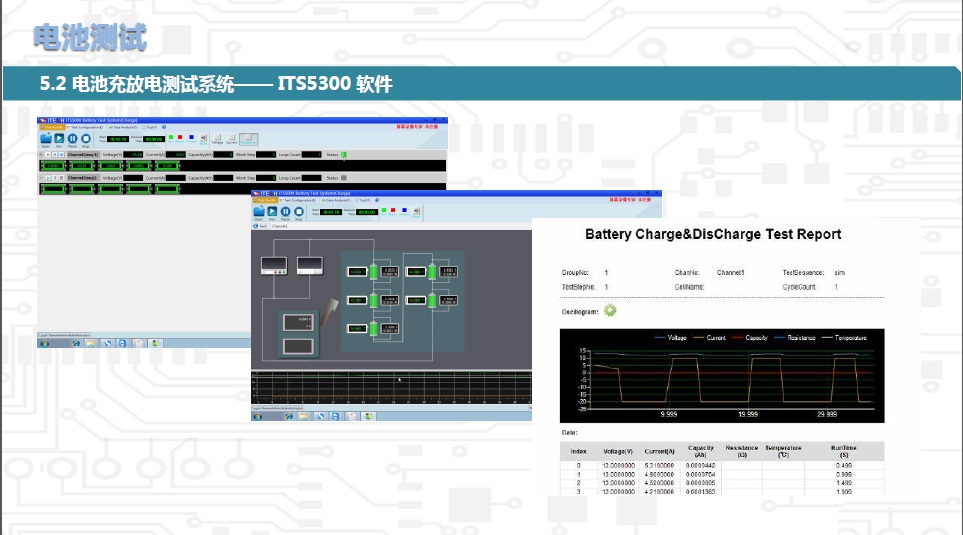Toggle the Current display button in toolbar
The image size is (963, 535).
[231, 139]
